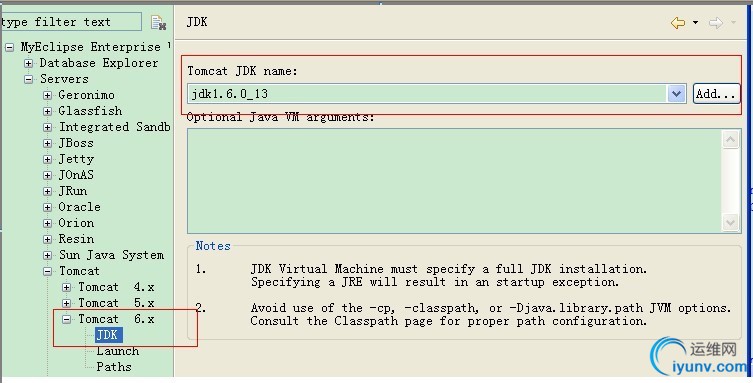Expand the Oracle server node
This screenshot has width=753, height=383.
[x=48, y=207]
